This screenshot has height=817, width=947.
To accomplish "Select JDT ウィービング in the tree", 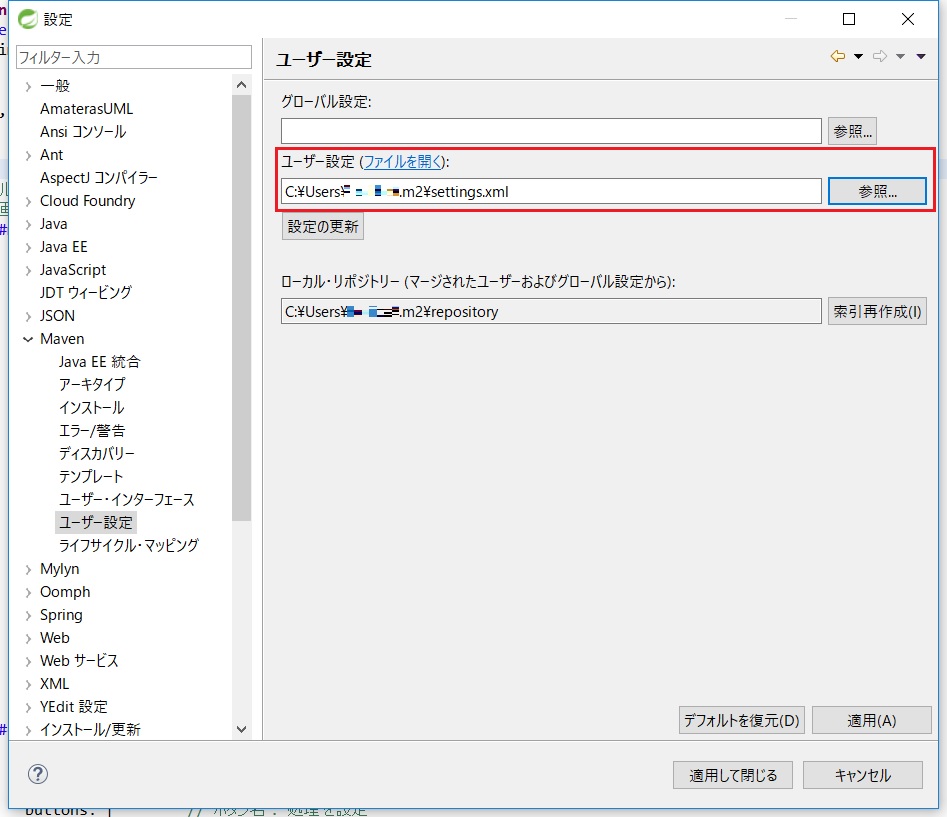I will (86, 292).
